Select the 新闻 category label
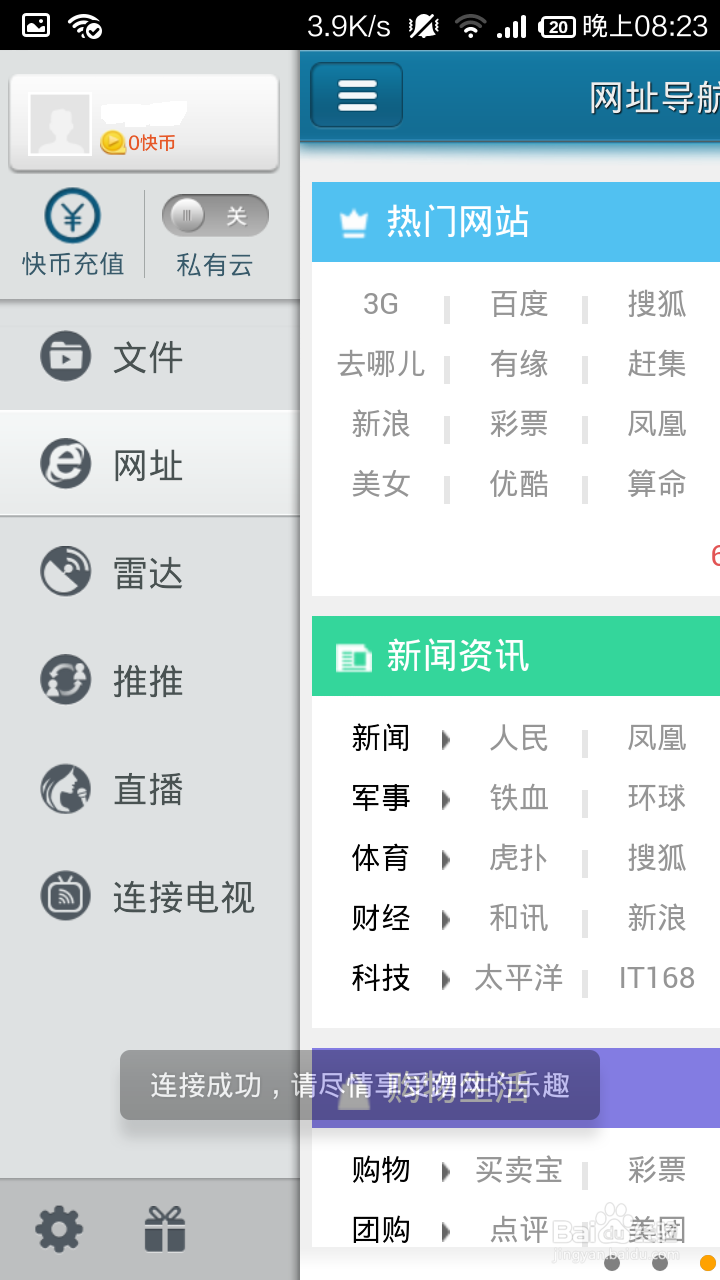 coord(381,738)
